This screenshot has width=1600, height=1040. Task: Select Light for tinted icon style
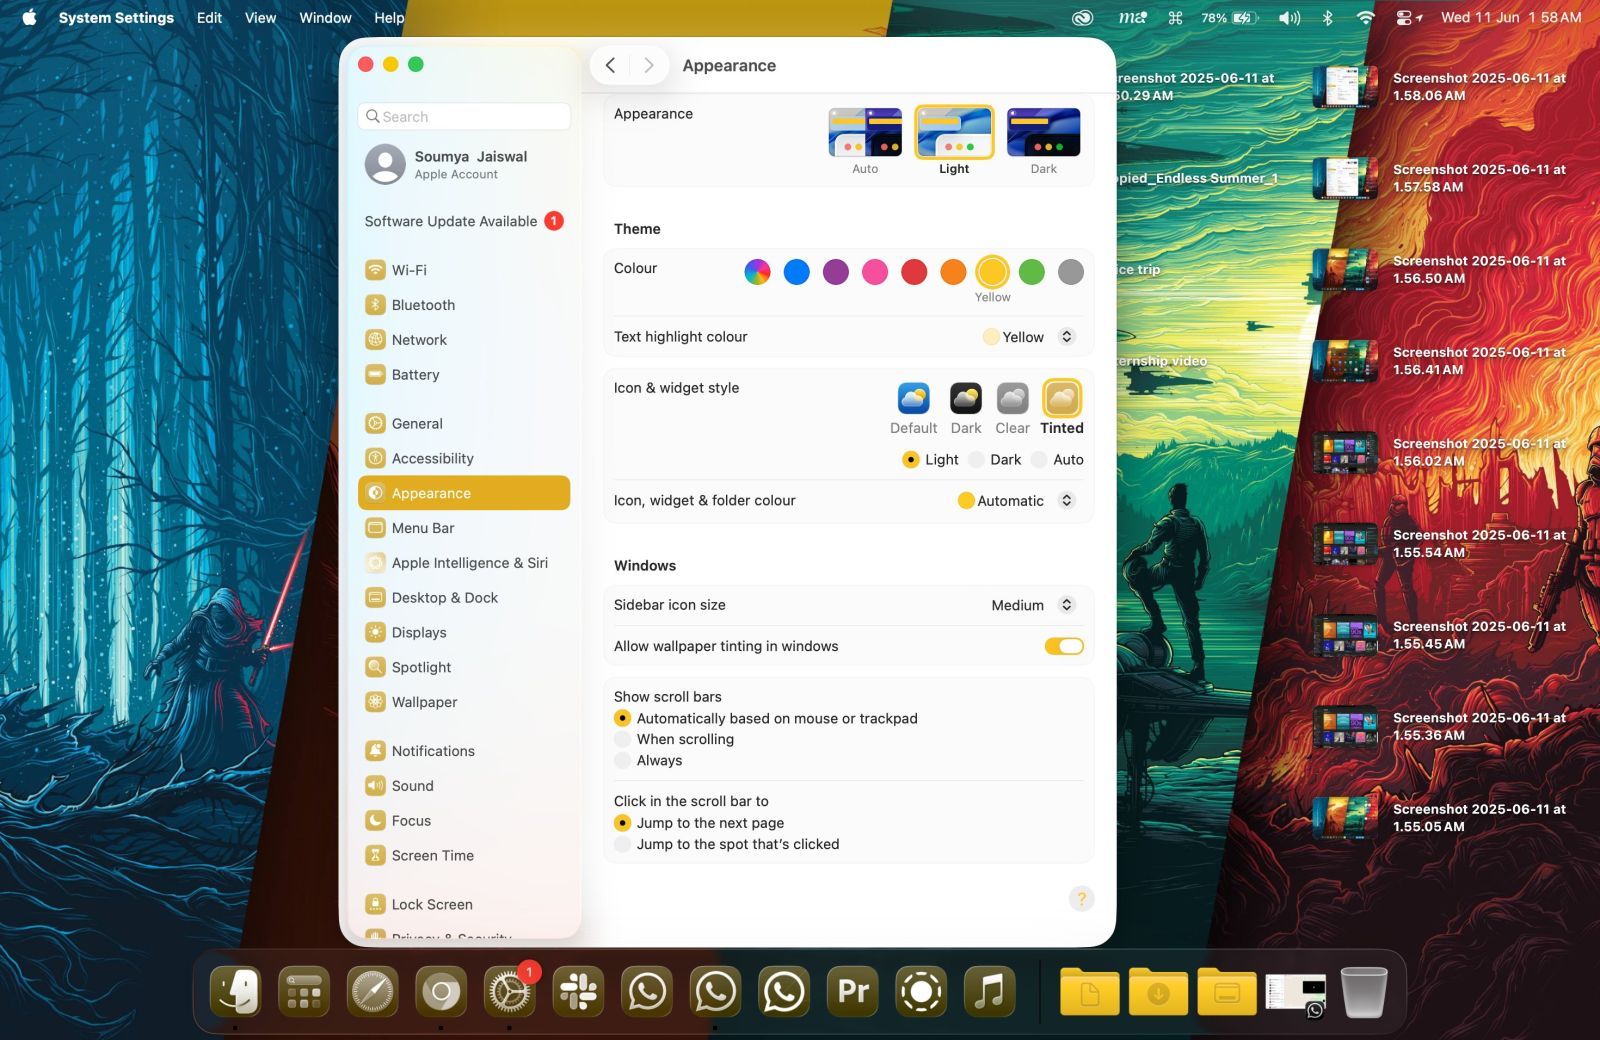click(930, 460)
